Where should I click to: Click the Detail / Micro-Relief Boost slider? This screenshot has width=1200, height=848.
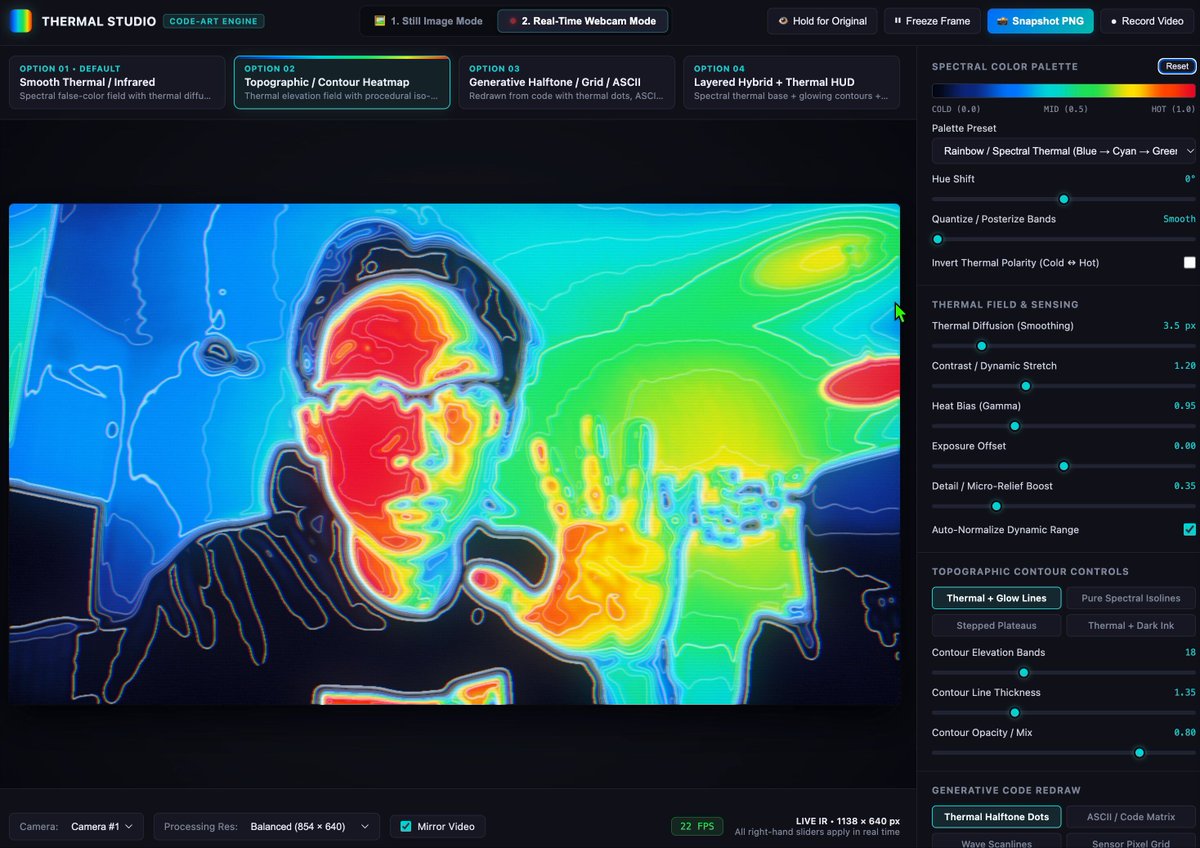click(1064, 506)
